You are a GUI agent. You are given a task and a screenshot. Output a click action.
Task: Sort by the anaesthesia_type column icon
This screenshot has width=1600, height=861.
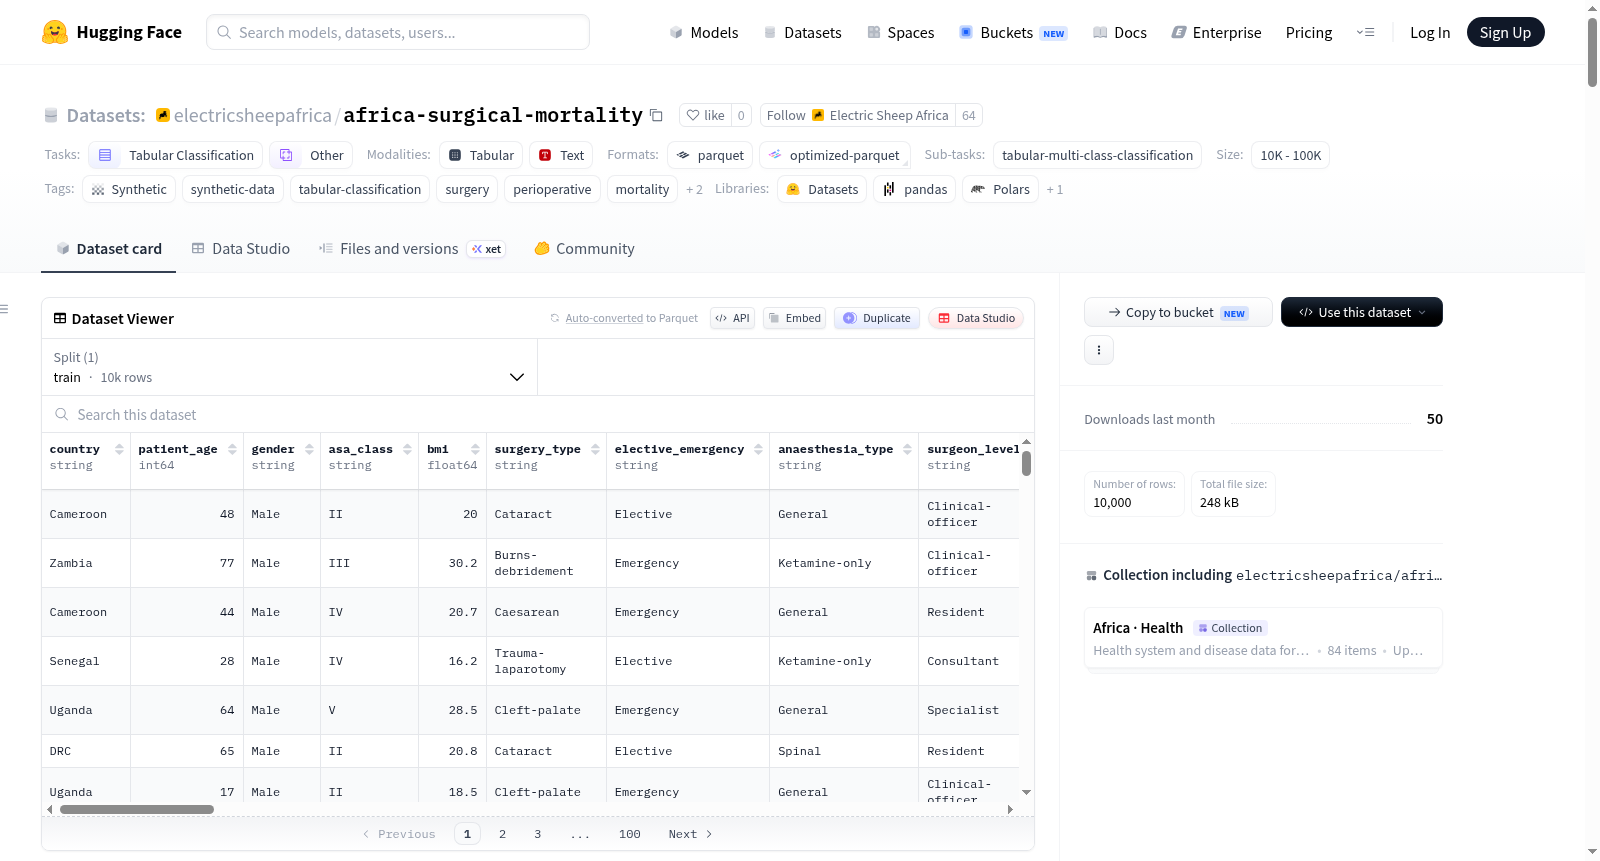pos(907,449)
